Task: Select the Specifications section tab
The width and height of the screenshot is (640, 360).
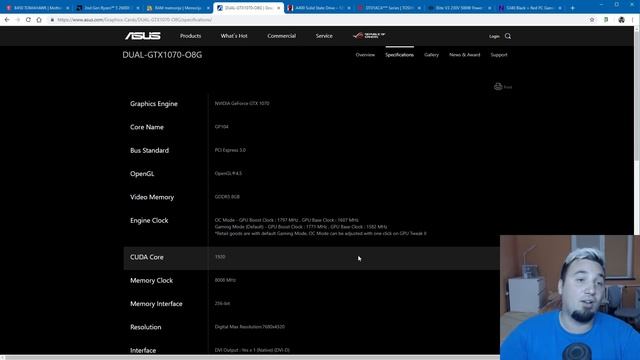Action: click(400, 55)
